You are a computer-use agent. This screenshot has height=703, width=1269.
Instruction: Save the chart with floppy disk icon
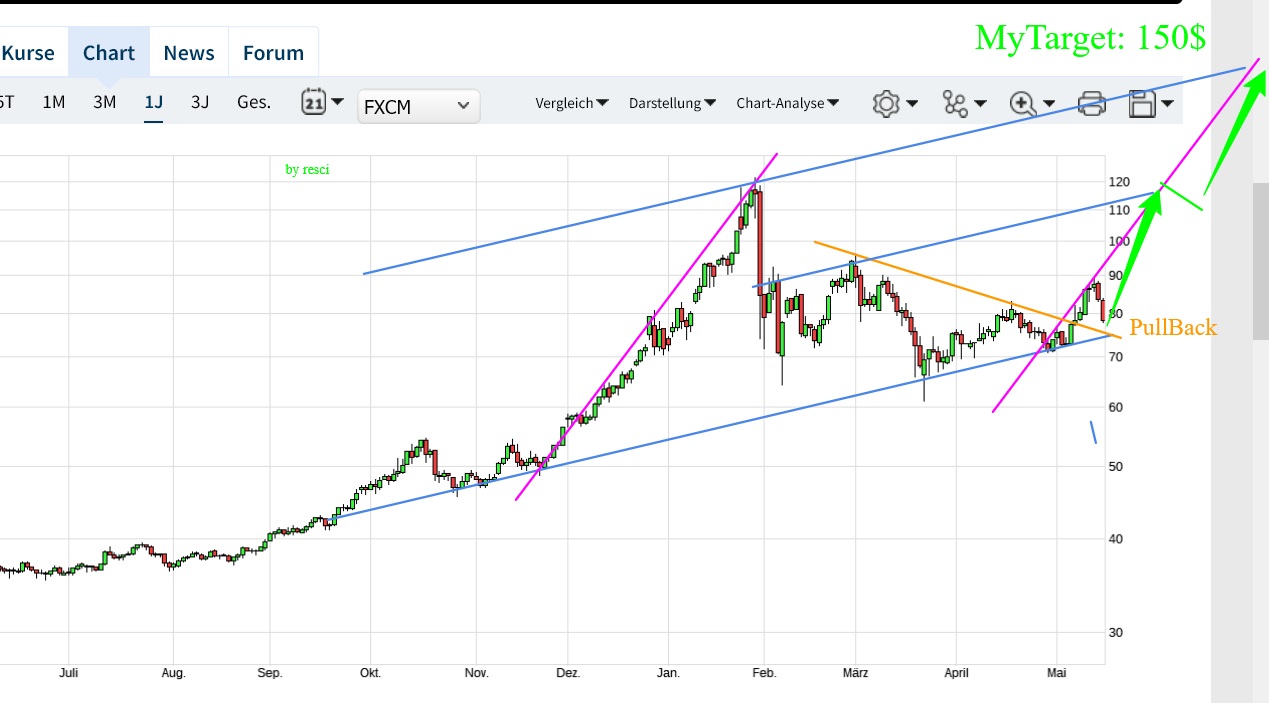click(1140, 103)
